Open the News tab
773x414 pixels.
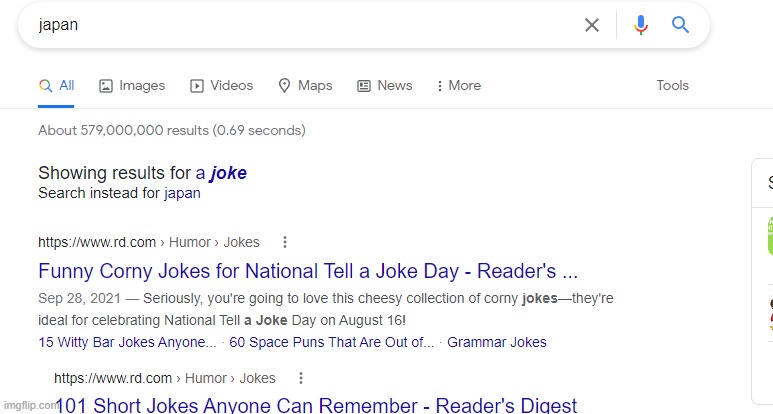385,86
